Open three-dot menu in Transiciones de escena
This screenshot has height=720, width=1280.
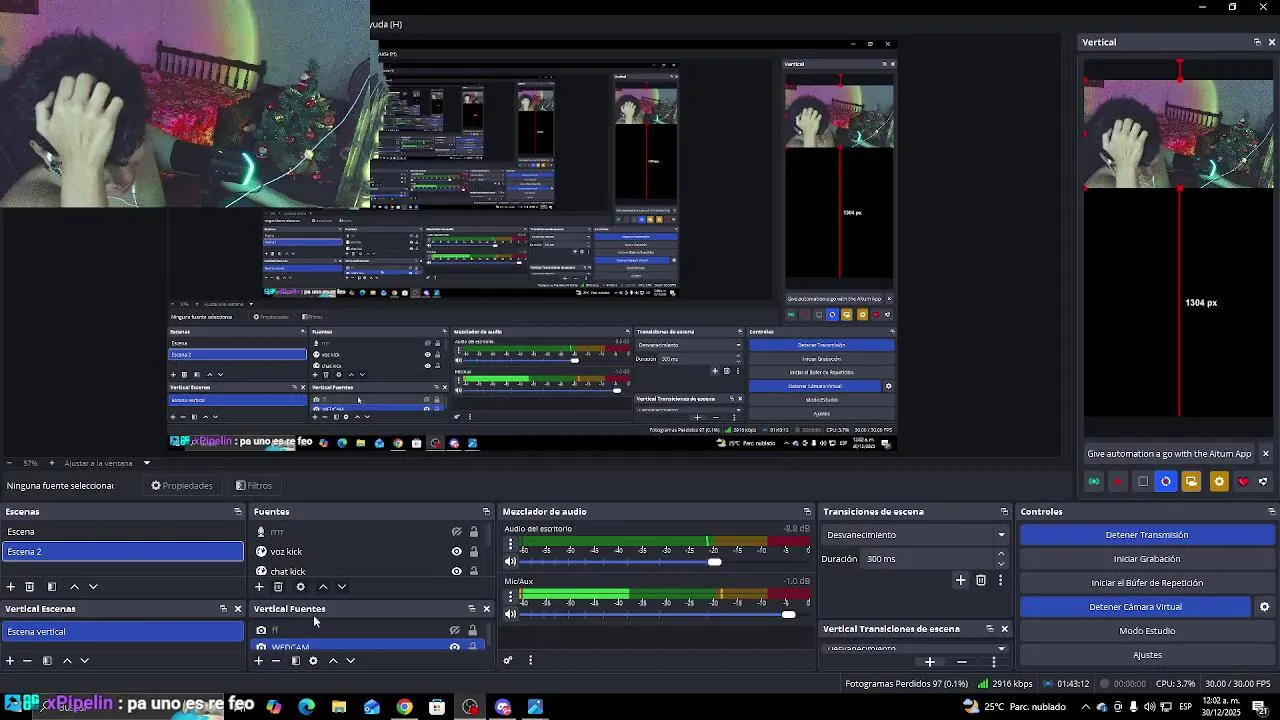(1000, 580)
